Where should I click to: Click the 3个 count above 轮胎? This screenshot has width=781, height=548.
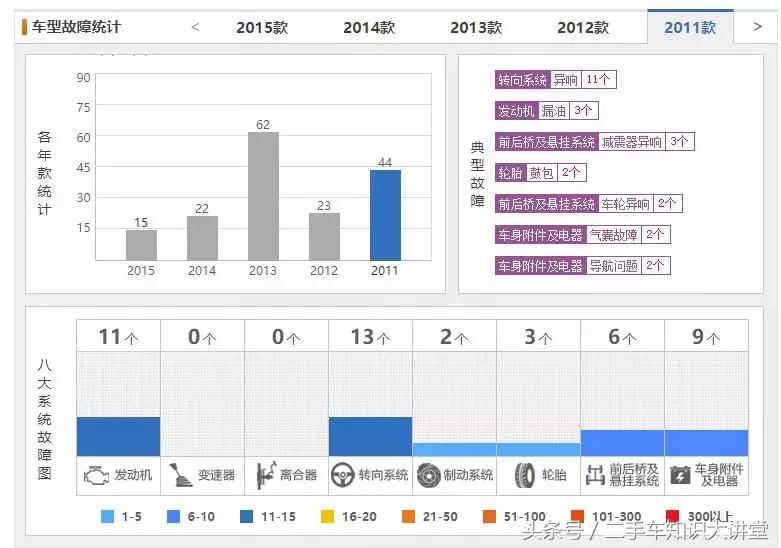[x=538, y=337]
